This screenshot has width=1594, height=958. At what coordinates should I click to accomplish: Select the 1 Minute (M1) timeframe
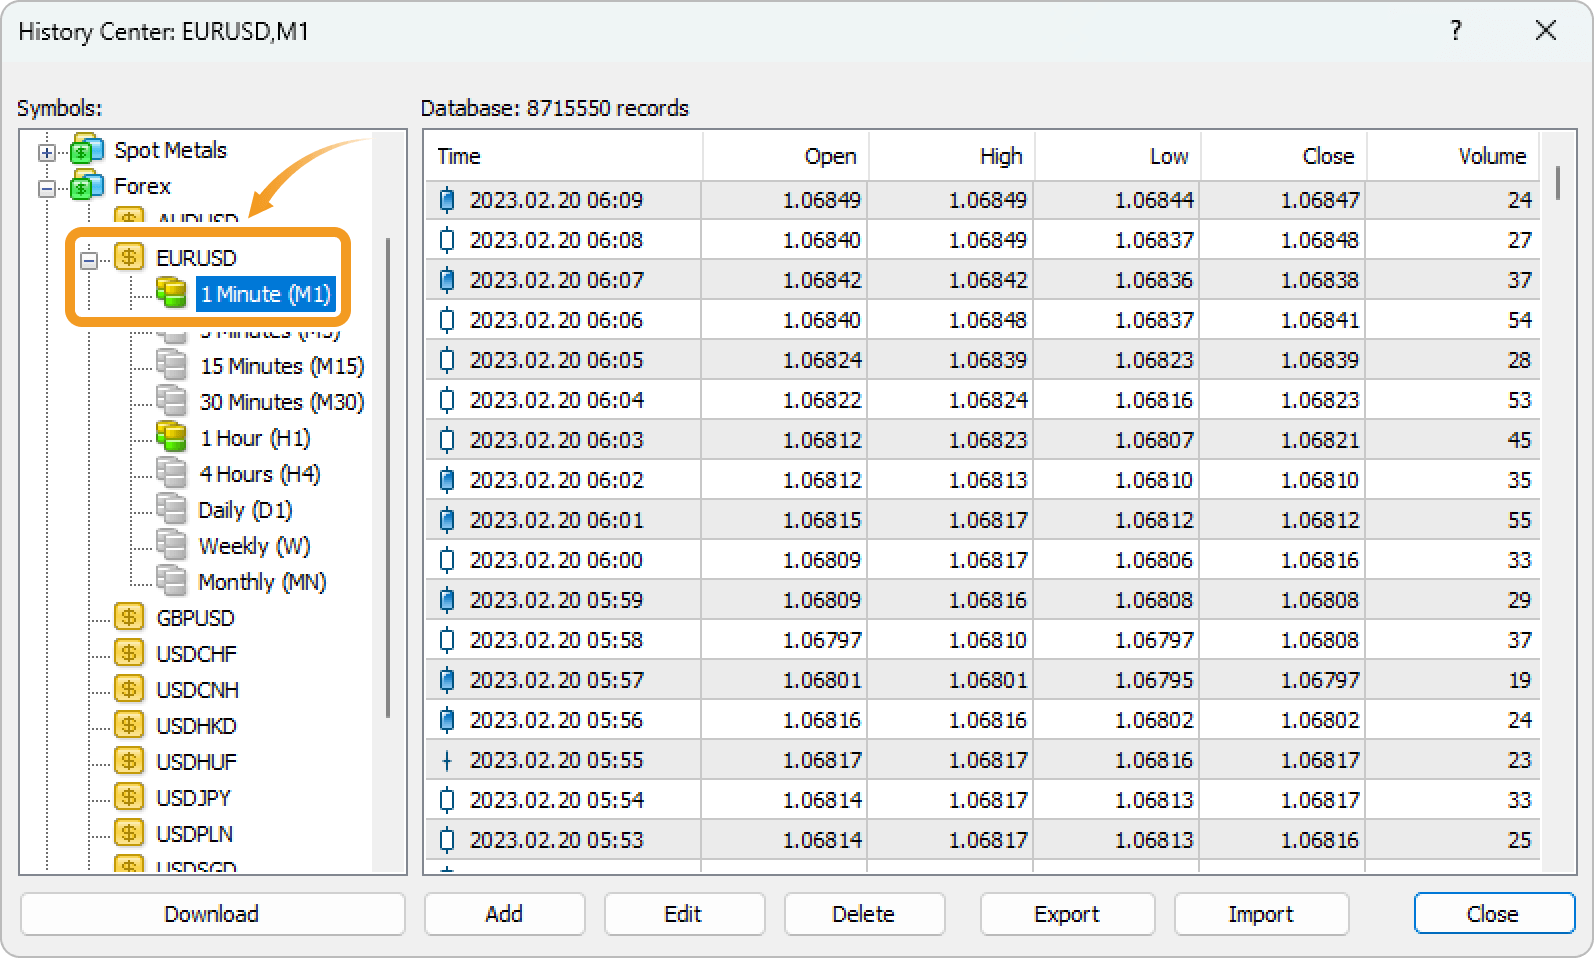click(x=265, y=294)
